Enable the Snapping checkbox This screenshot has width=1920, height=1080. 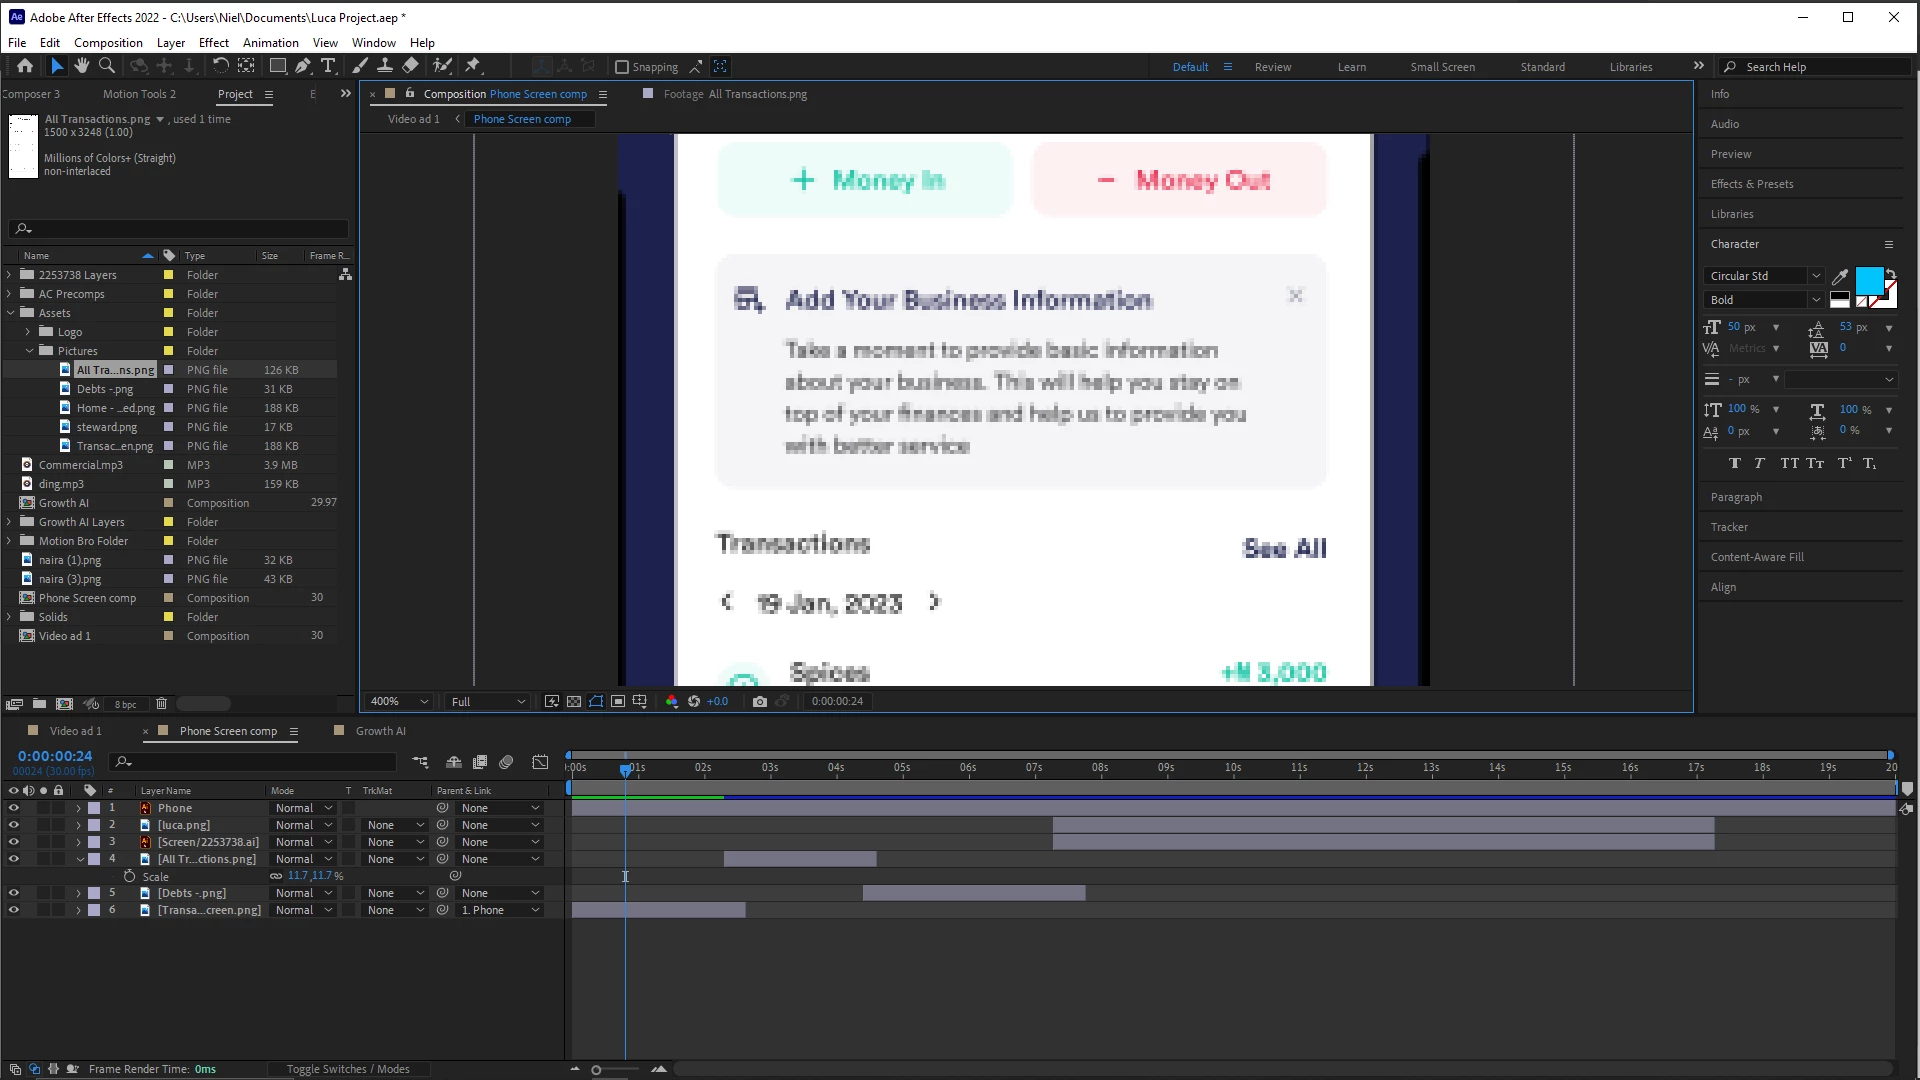pos(622,67)
